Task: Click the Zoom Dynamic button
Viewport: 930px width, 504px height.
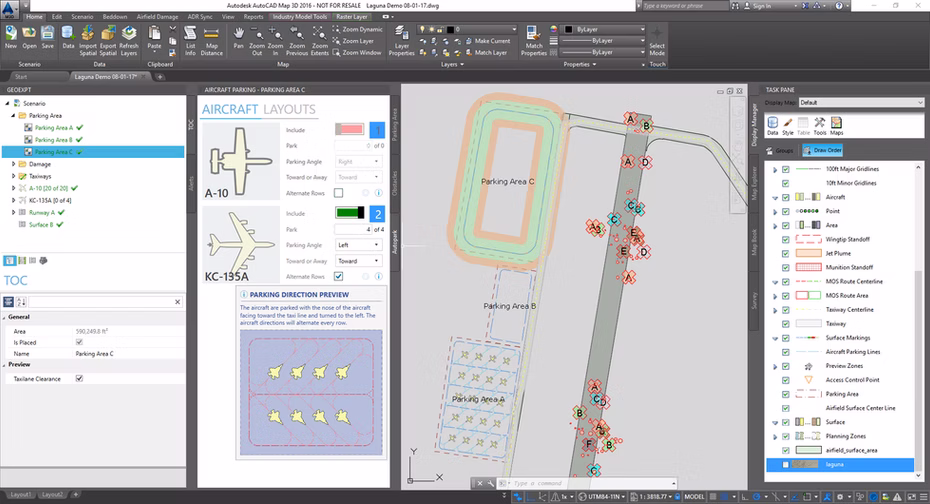Action: (357, 29)
